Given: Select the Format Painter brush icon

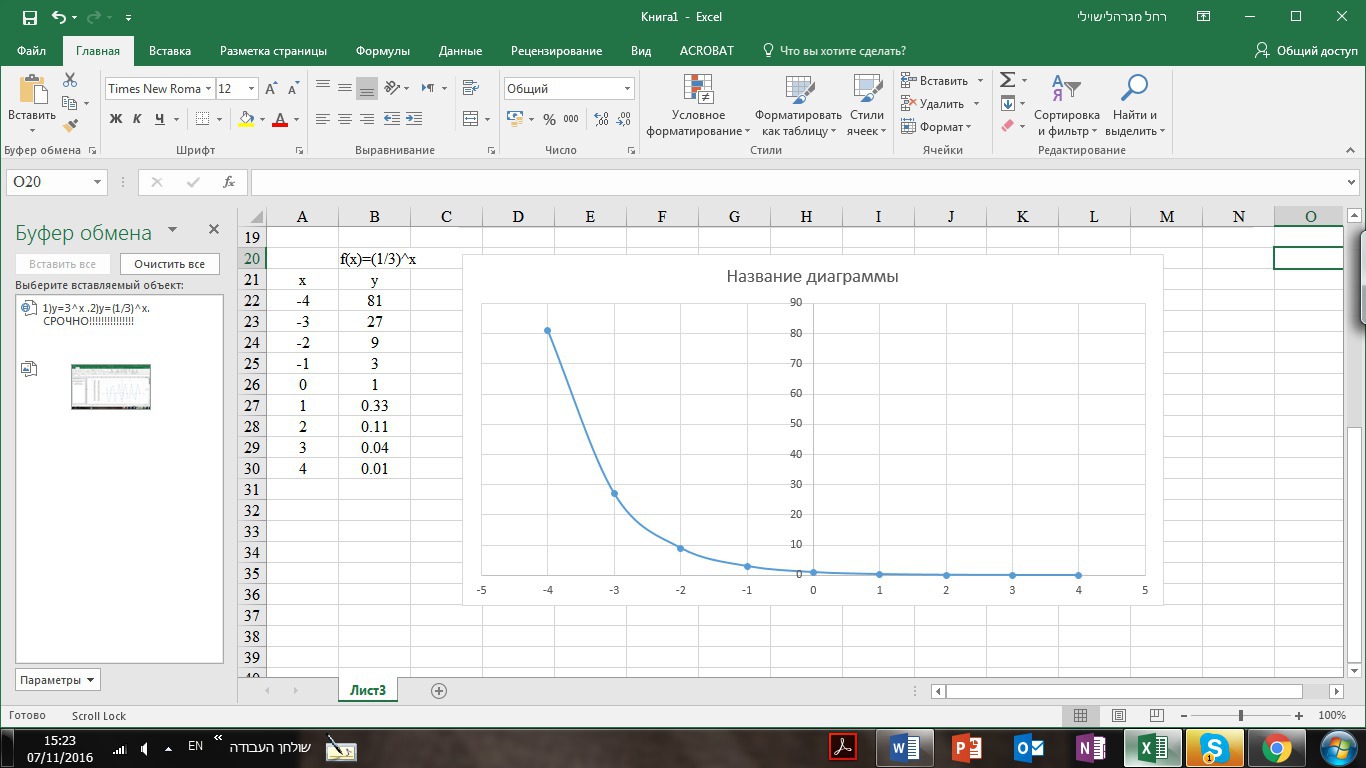Looking at the screenshot, I should tap(70, 126).
